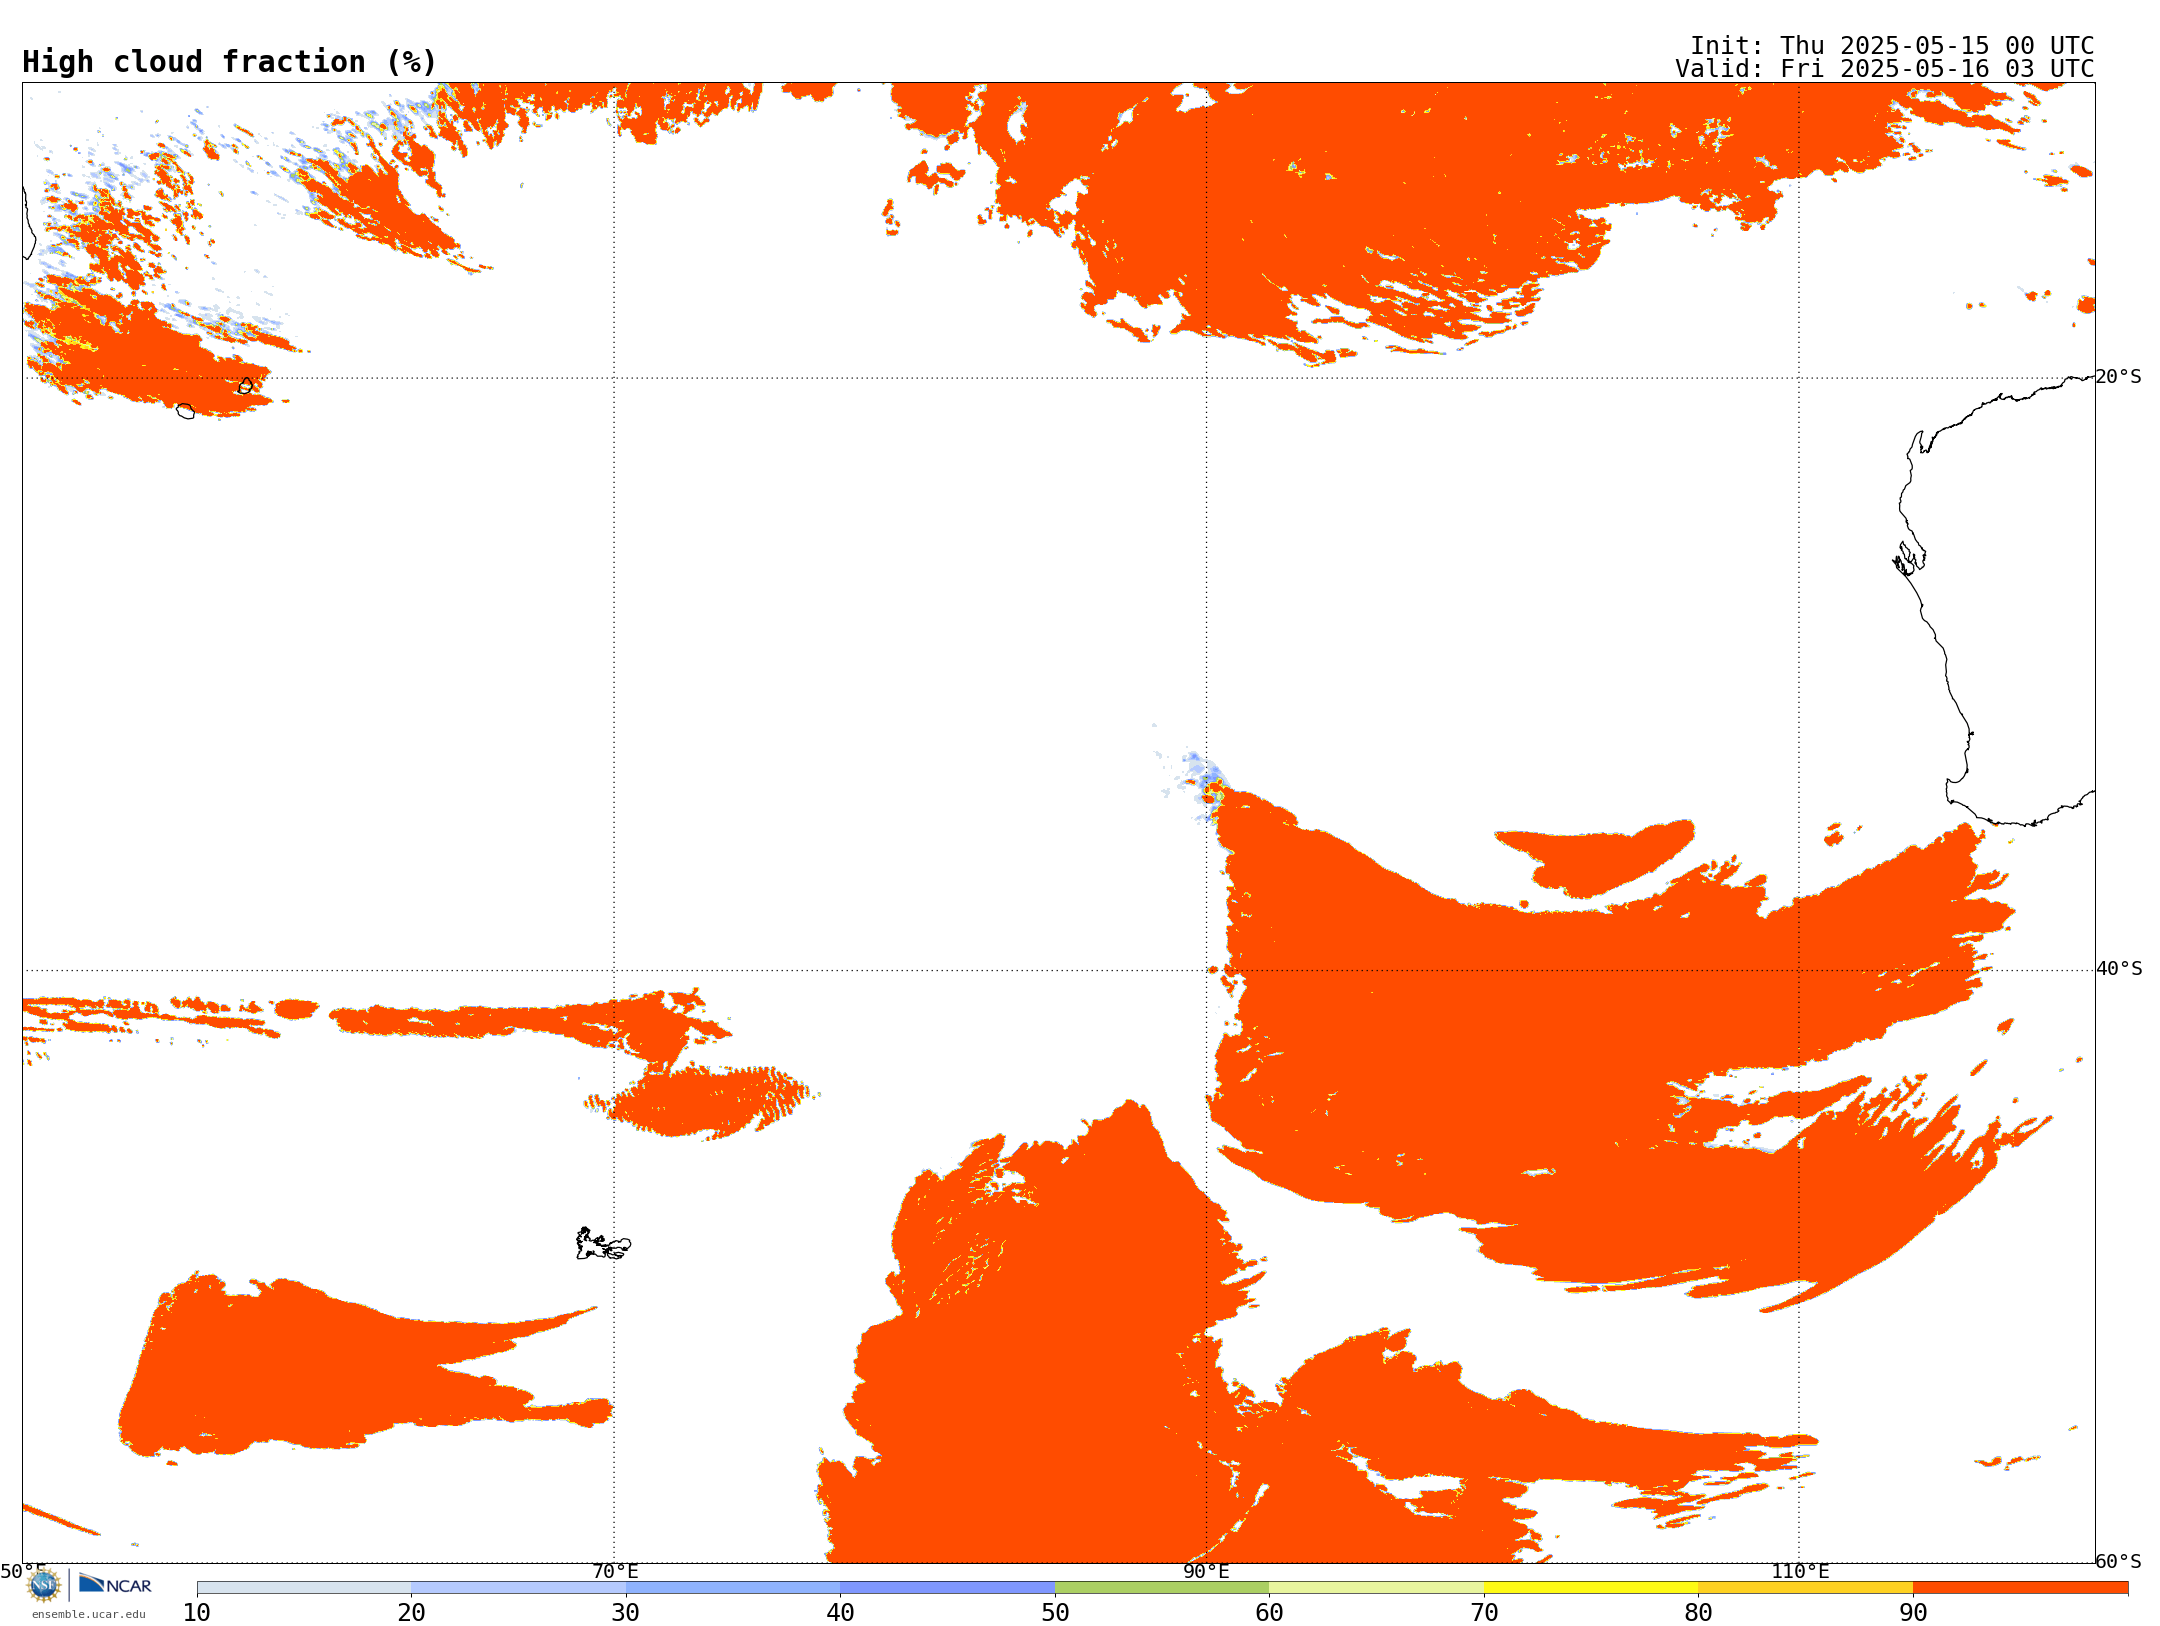Screen dimensions: 2160x1626
Task: Click the green 50-60 colorbar segment
Action: (1162, 1588)
